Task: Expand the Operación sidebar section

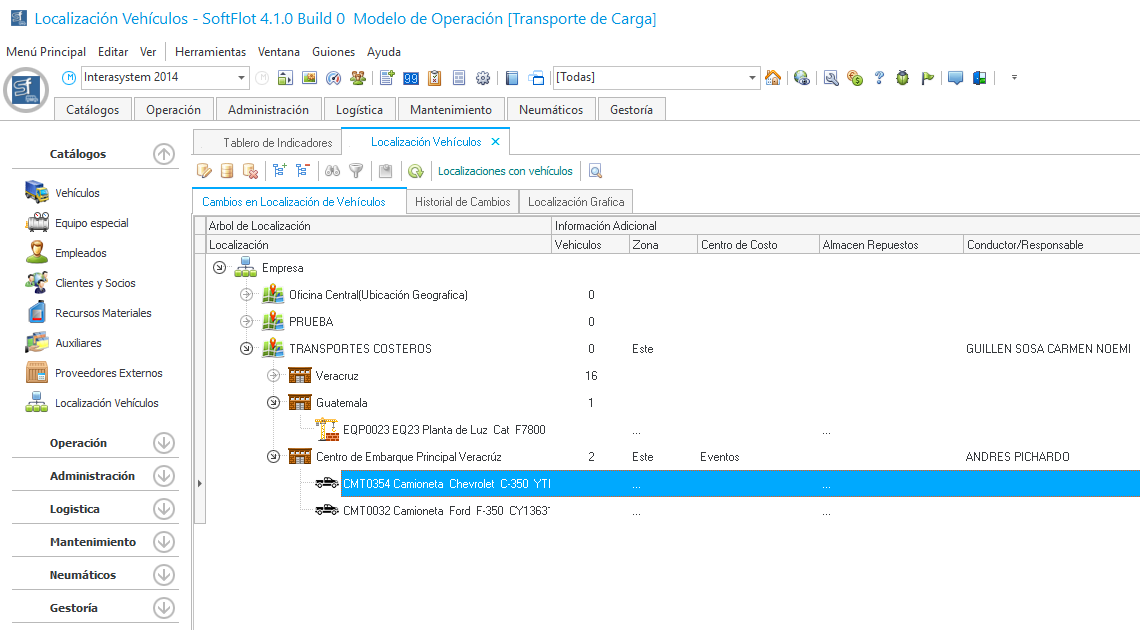Action: tap(164, 443)
